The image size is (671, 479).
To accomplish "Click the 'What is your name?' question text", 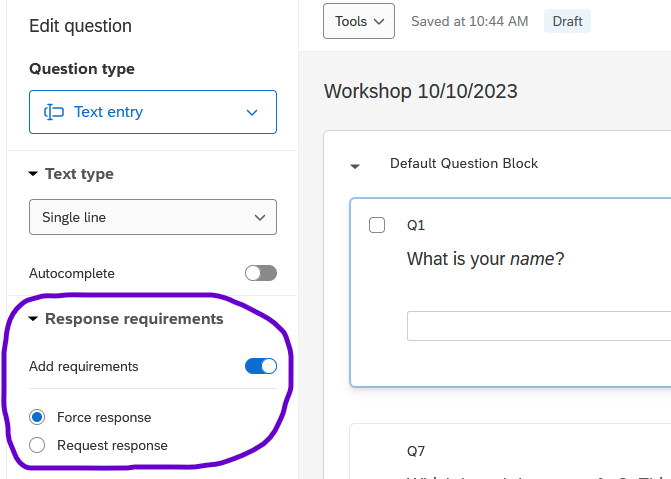I will pos(485,260).
